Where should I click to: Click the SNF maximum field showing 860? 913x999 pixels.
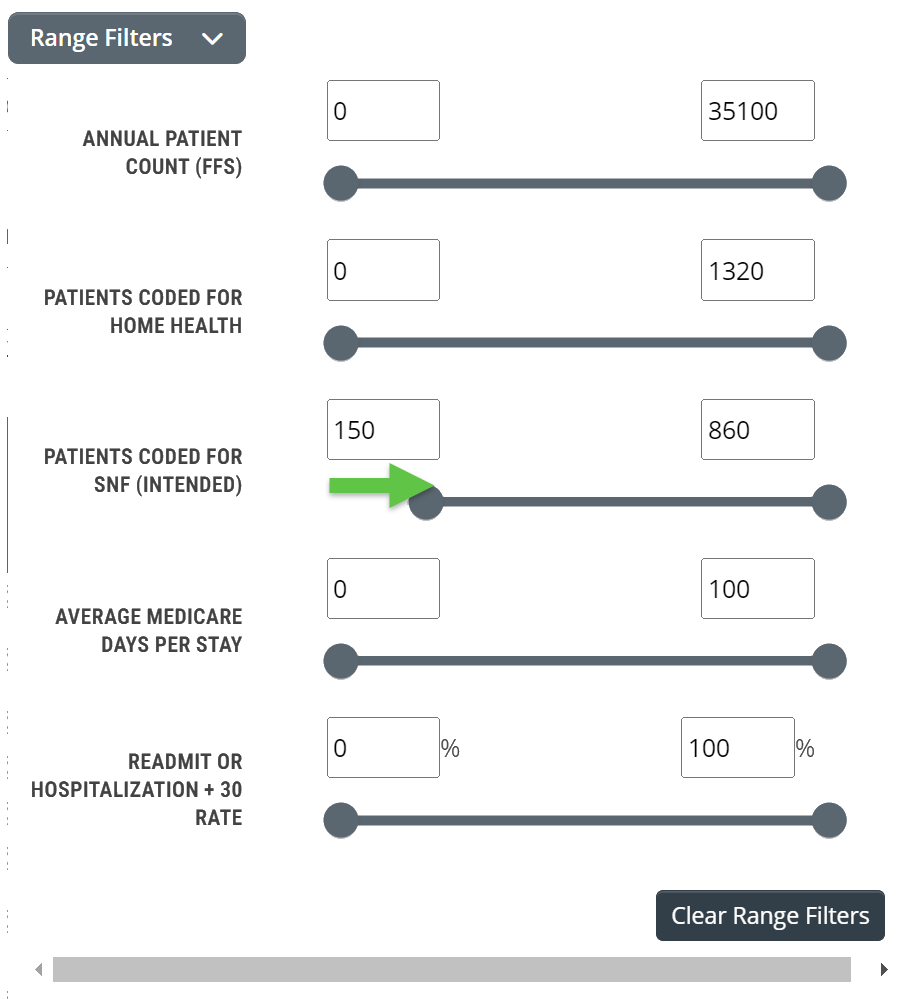[758, 429]
